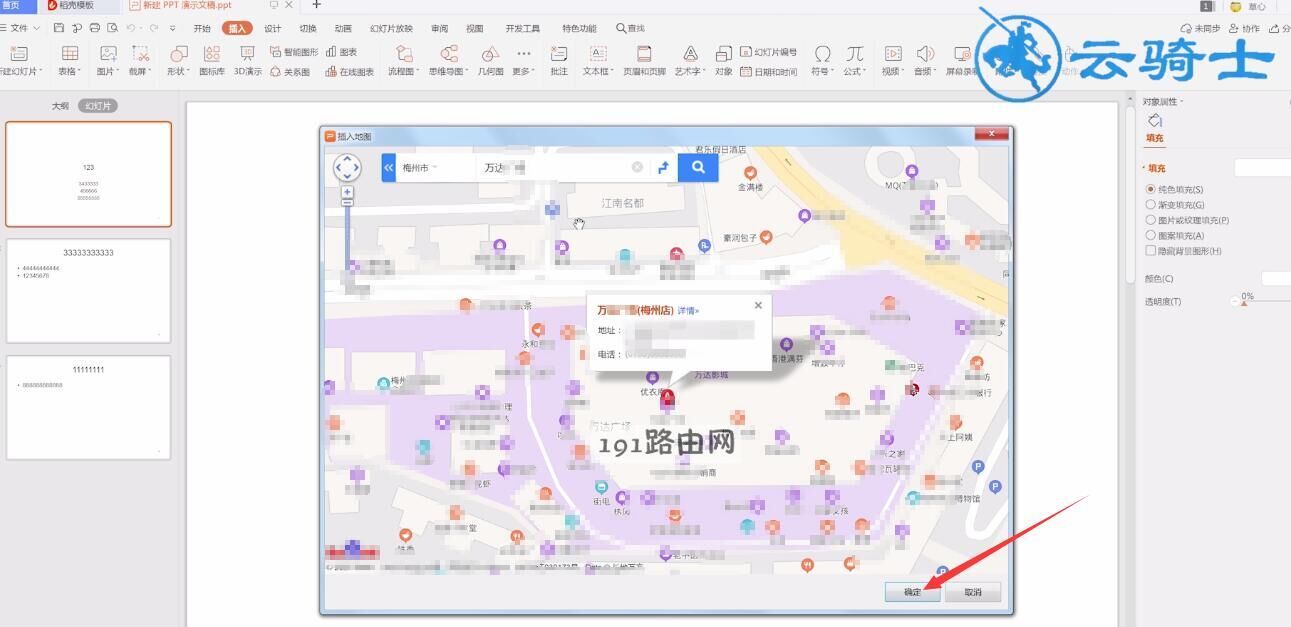Viewport: 1291px width, 627px height.
Task: Select slide thumbnail titled 33333333333
Action: coord(89,290)
